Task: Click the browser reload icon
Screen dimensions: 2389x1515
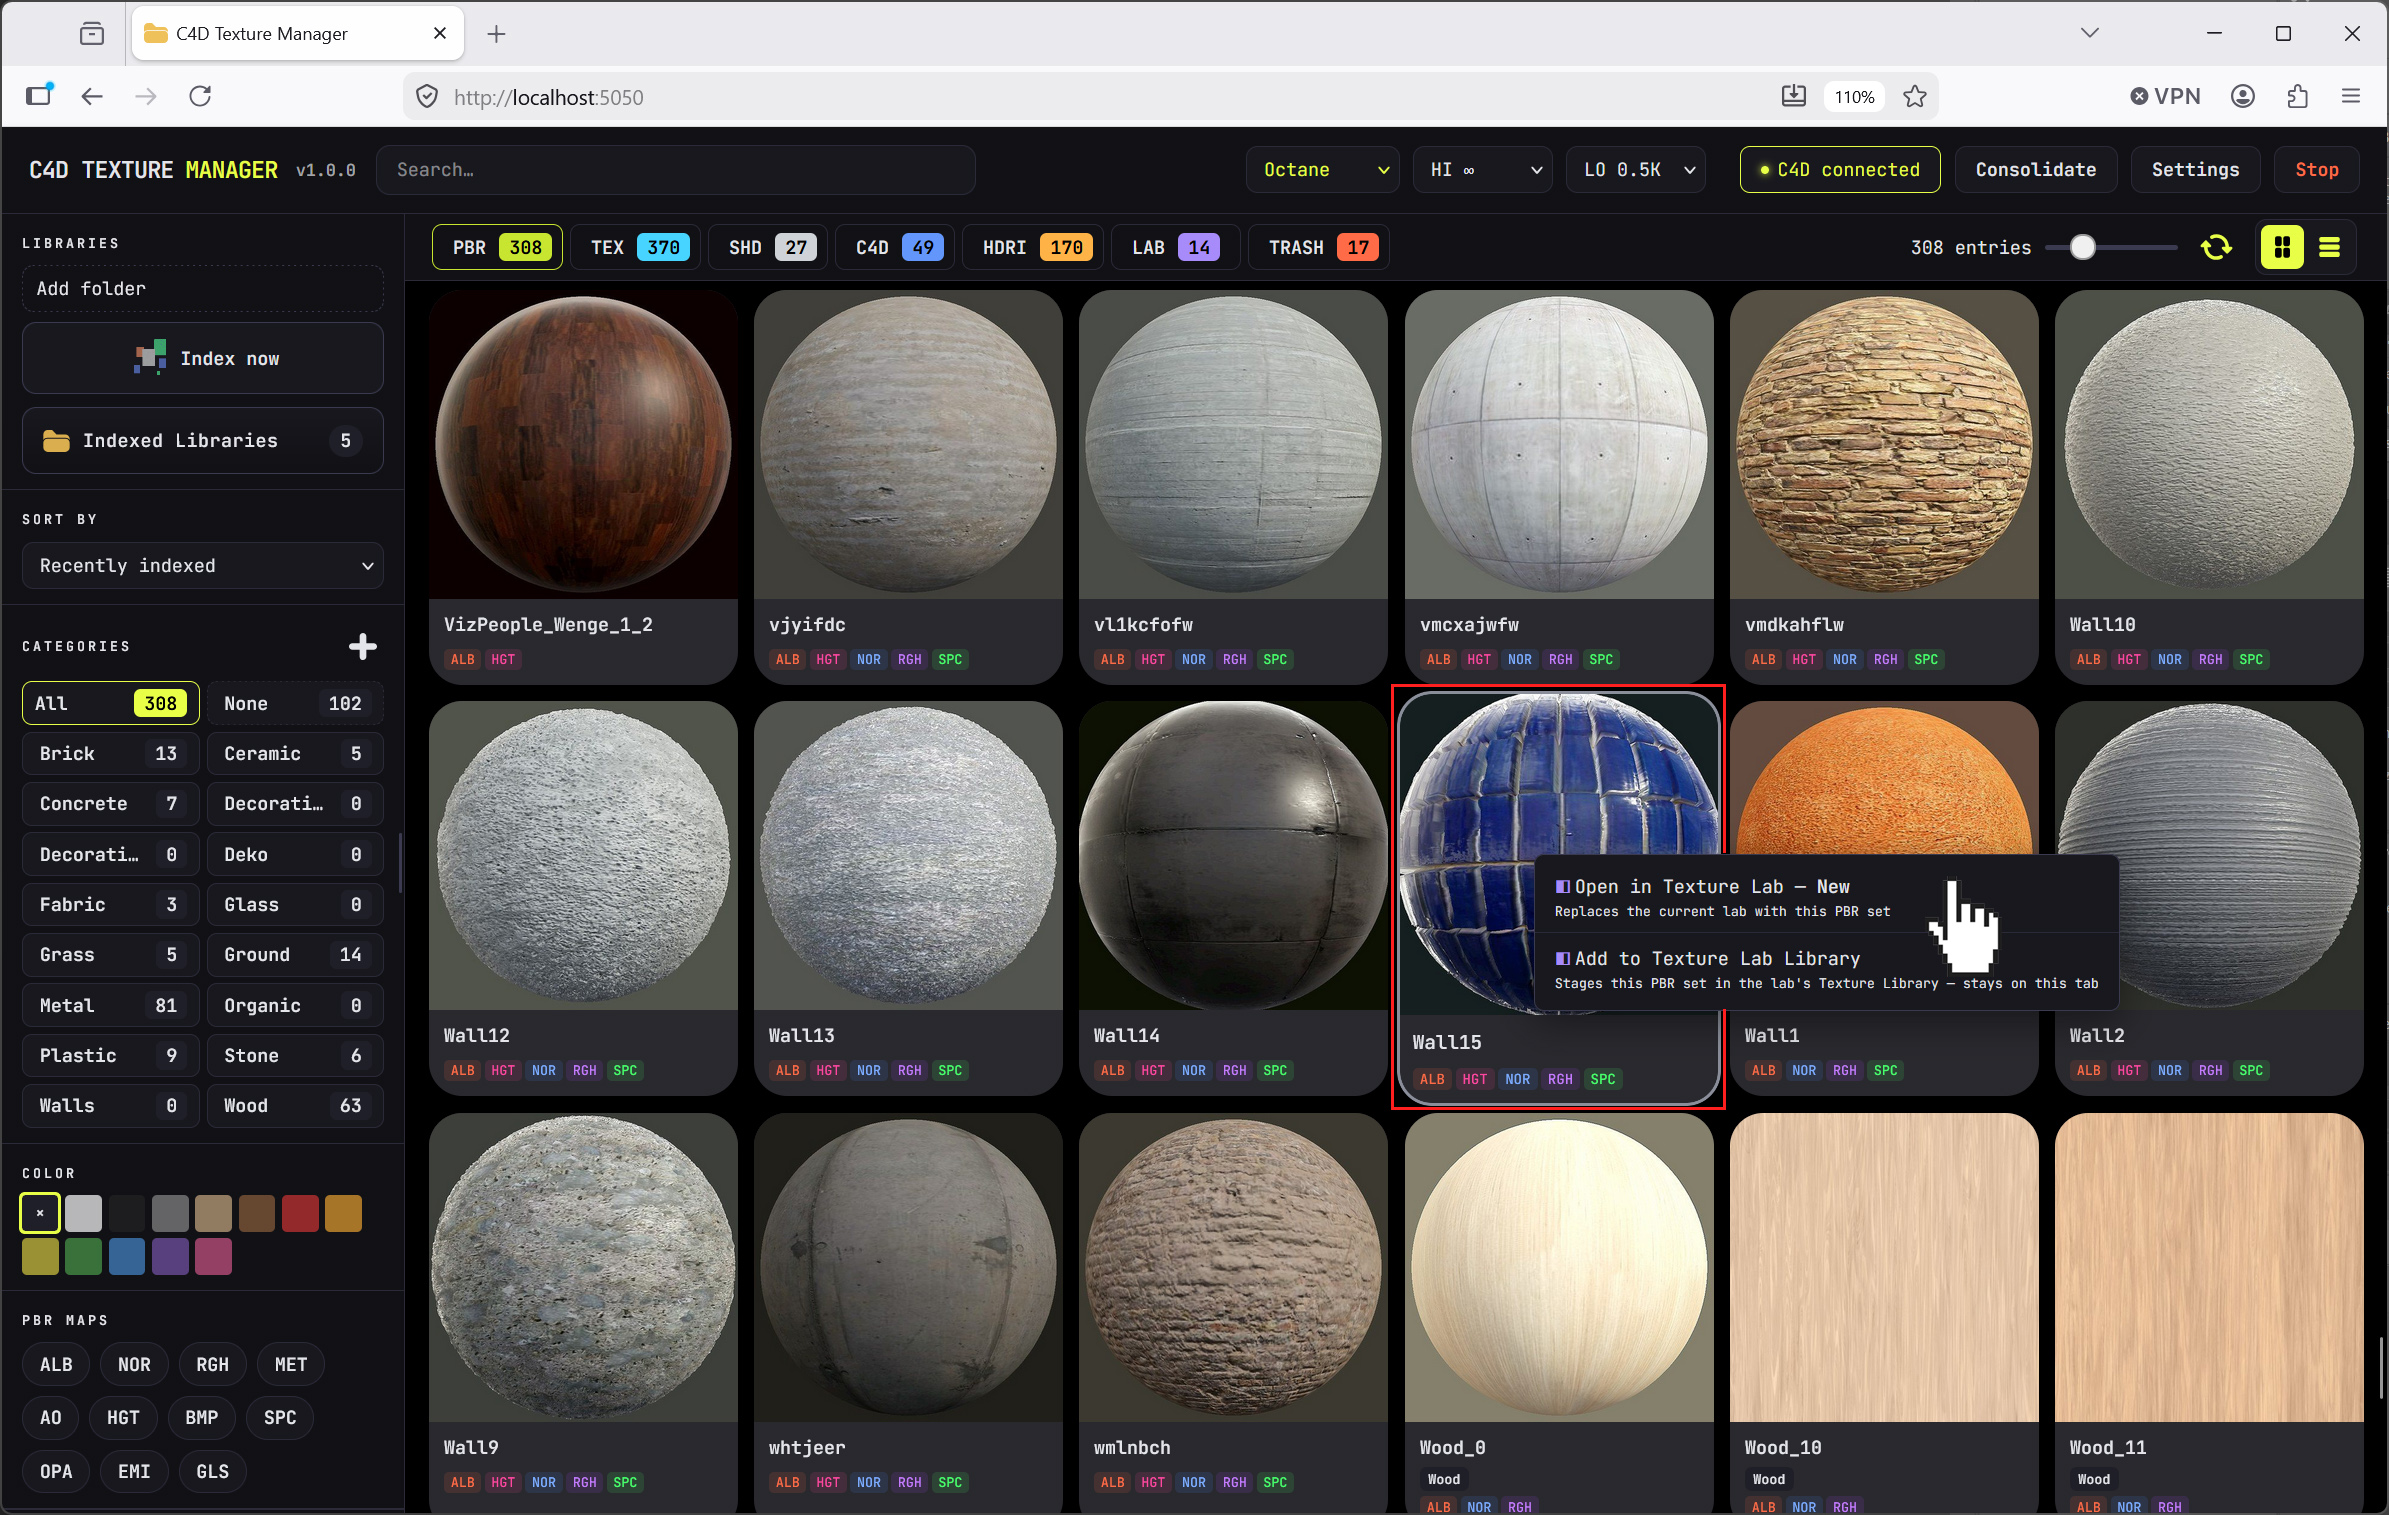Action: point(200,96)
